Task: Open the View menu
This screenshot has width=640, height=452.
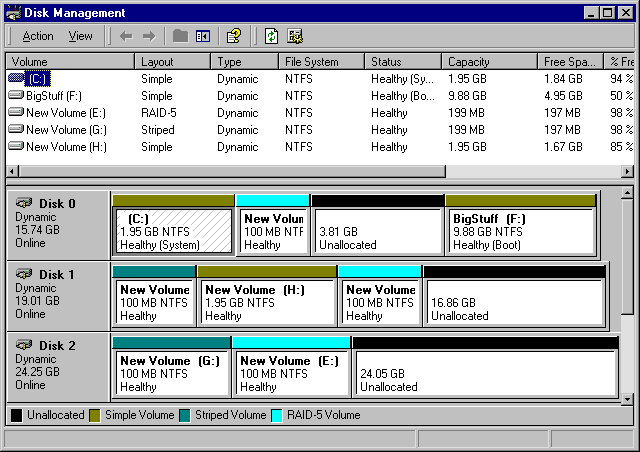Action: click(80, 36)
